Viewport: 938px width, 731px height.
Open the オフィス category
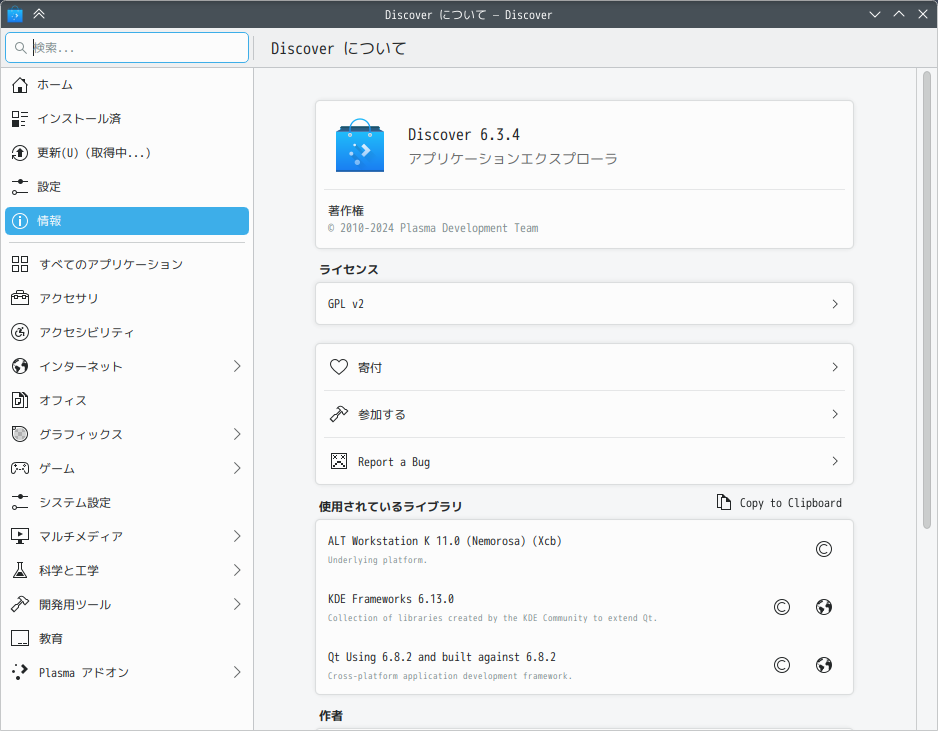[127, 400]
